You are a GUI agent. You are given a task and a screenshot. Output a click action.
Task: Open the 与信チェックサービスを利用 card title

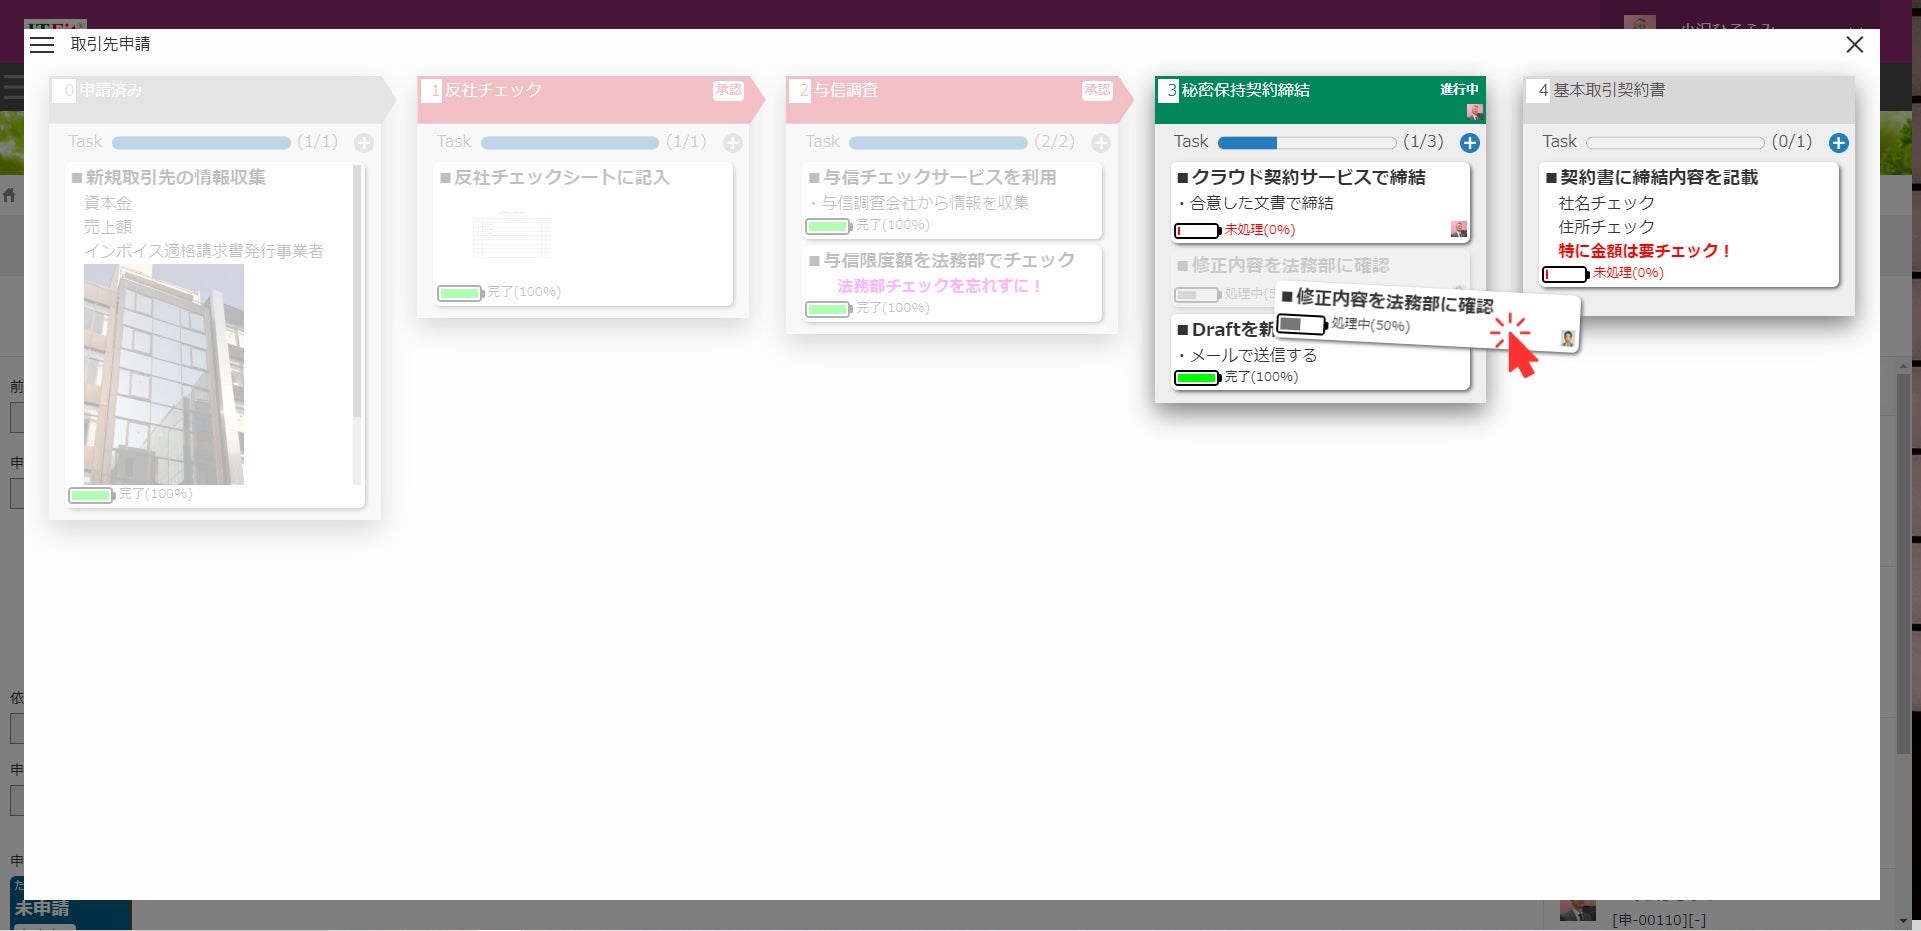pyautogui.click(x=933, y=178)
